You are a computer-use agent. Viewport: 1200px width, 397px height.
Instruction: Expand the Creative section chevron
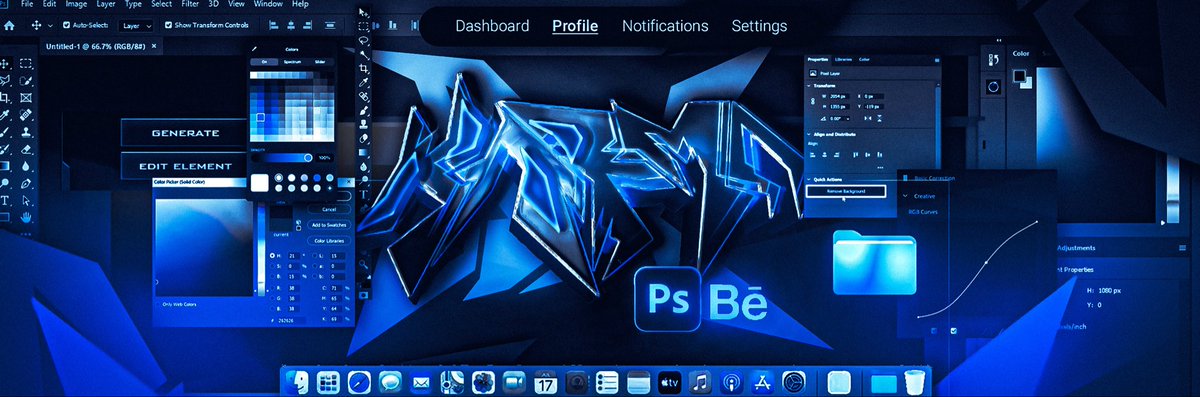pos(905,195)
